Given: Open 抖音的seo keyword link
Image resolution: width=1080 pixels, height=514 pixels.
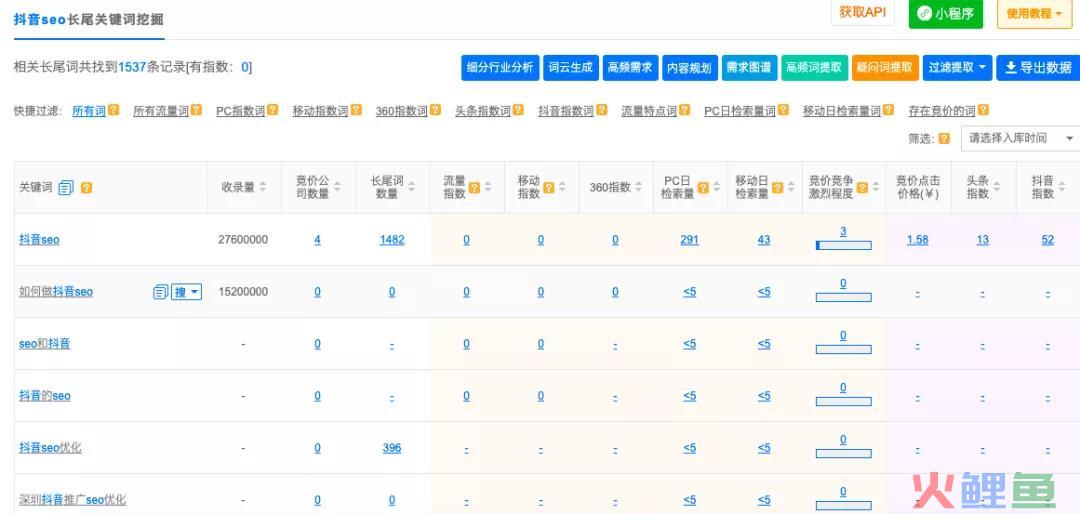Looking at the screenshot, I should [x=44, y=396].
